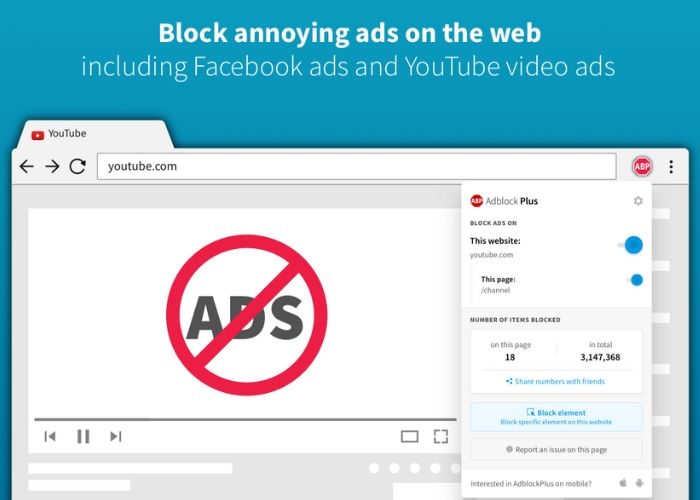Click the Apple mobile app icon
This screenshot has height=500, width=700.
(623, 483)
